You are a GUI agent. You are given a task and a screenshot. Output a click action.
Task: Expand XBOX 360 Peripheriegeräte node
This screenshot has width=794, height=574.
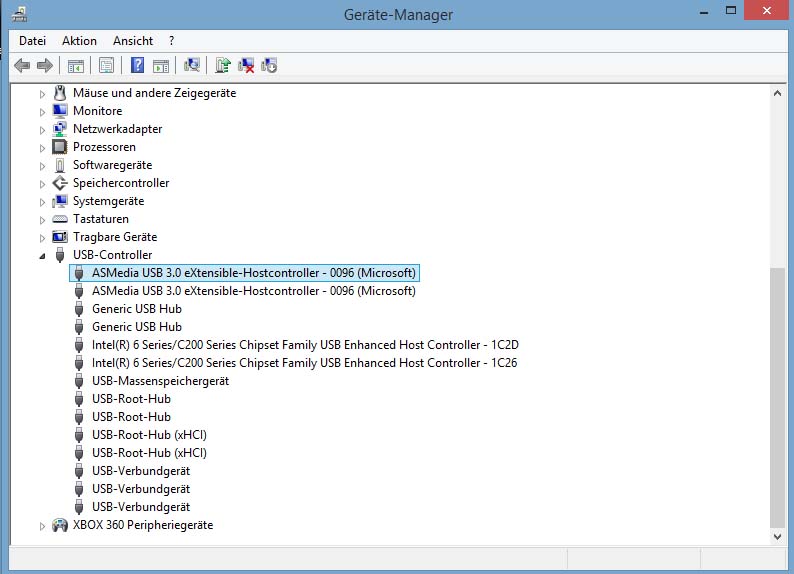pos(43,526)
